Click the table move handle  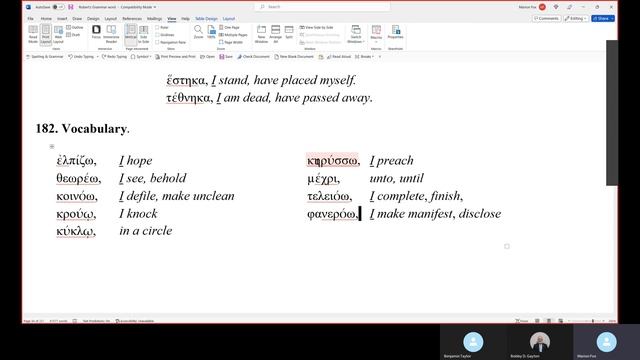pos(52,146)
